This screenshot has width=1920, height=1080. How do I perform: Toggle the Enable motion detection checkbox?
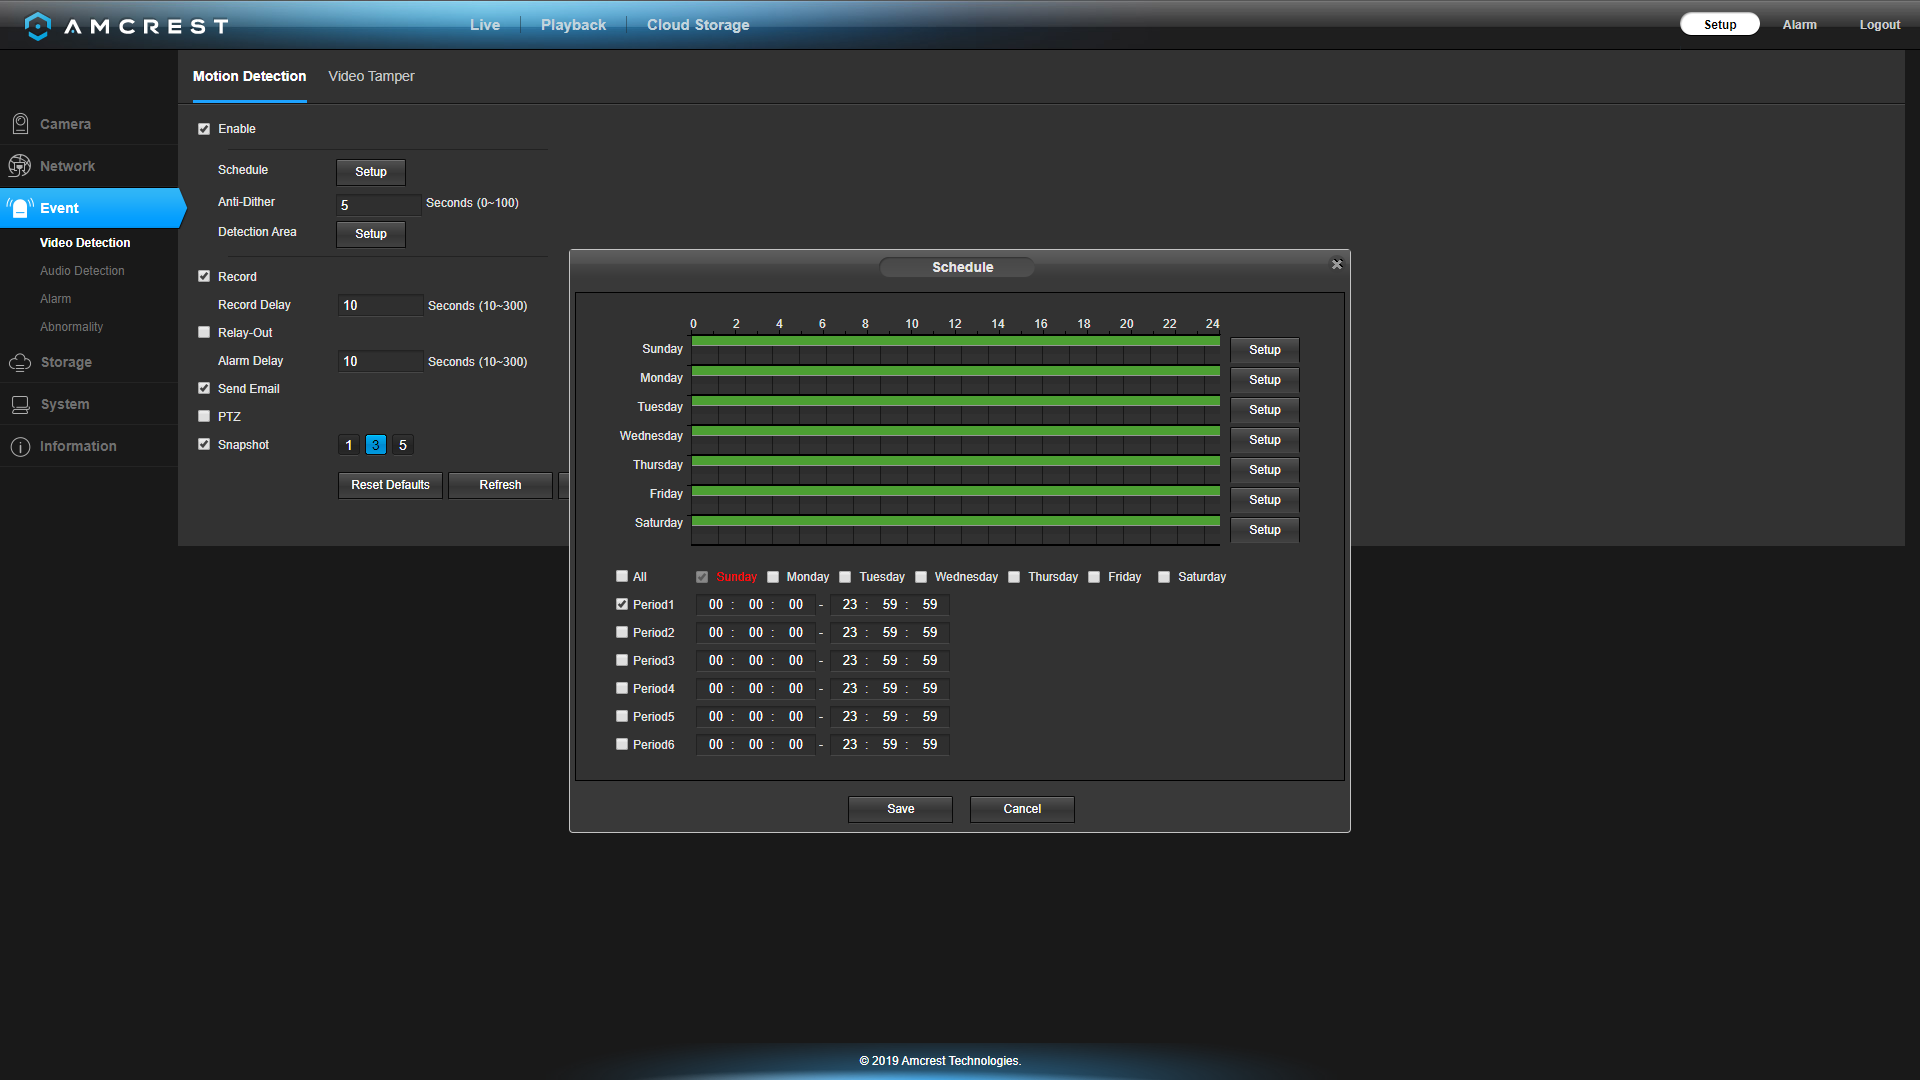204,129
